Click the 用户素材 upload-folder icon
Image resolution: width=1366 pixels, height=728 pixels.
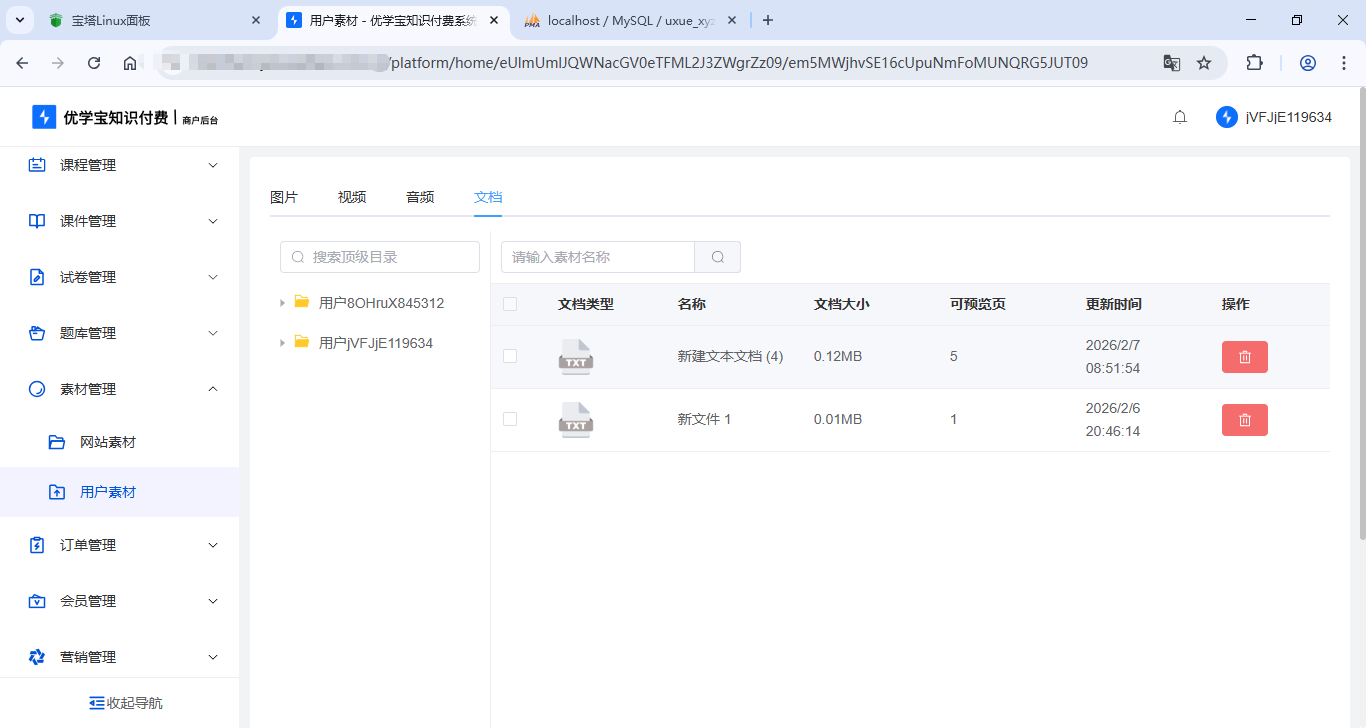click(x=56, y=491)
